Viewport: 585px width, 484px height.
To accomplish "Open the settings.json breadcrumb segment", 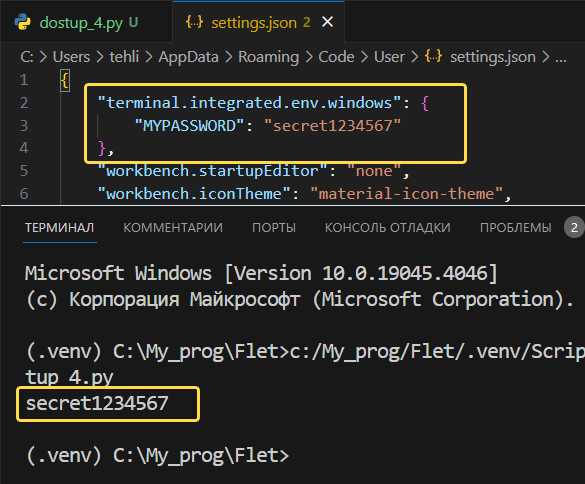I will point(492,57).
